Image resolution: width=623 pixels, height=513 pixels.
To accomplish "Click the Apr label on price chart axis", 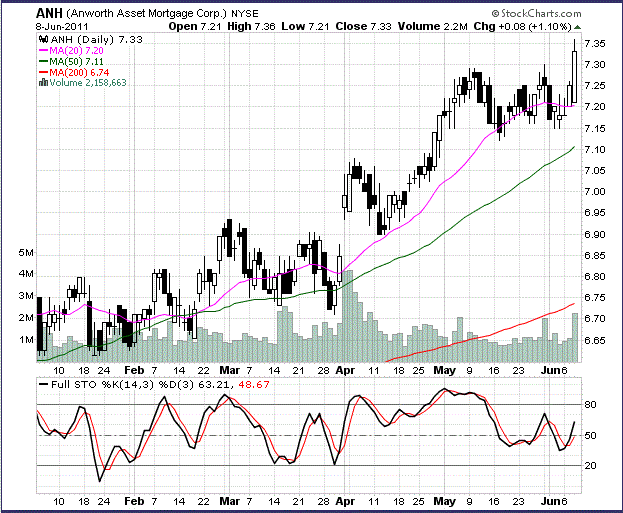I will click(x=345, y=369).
